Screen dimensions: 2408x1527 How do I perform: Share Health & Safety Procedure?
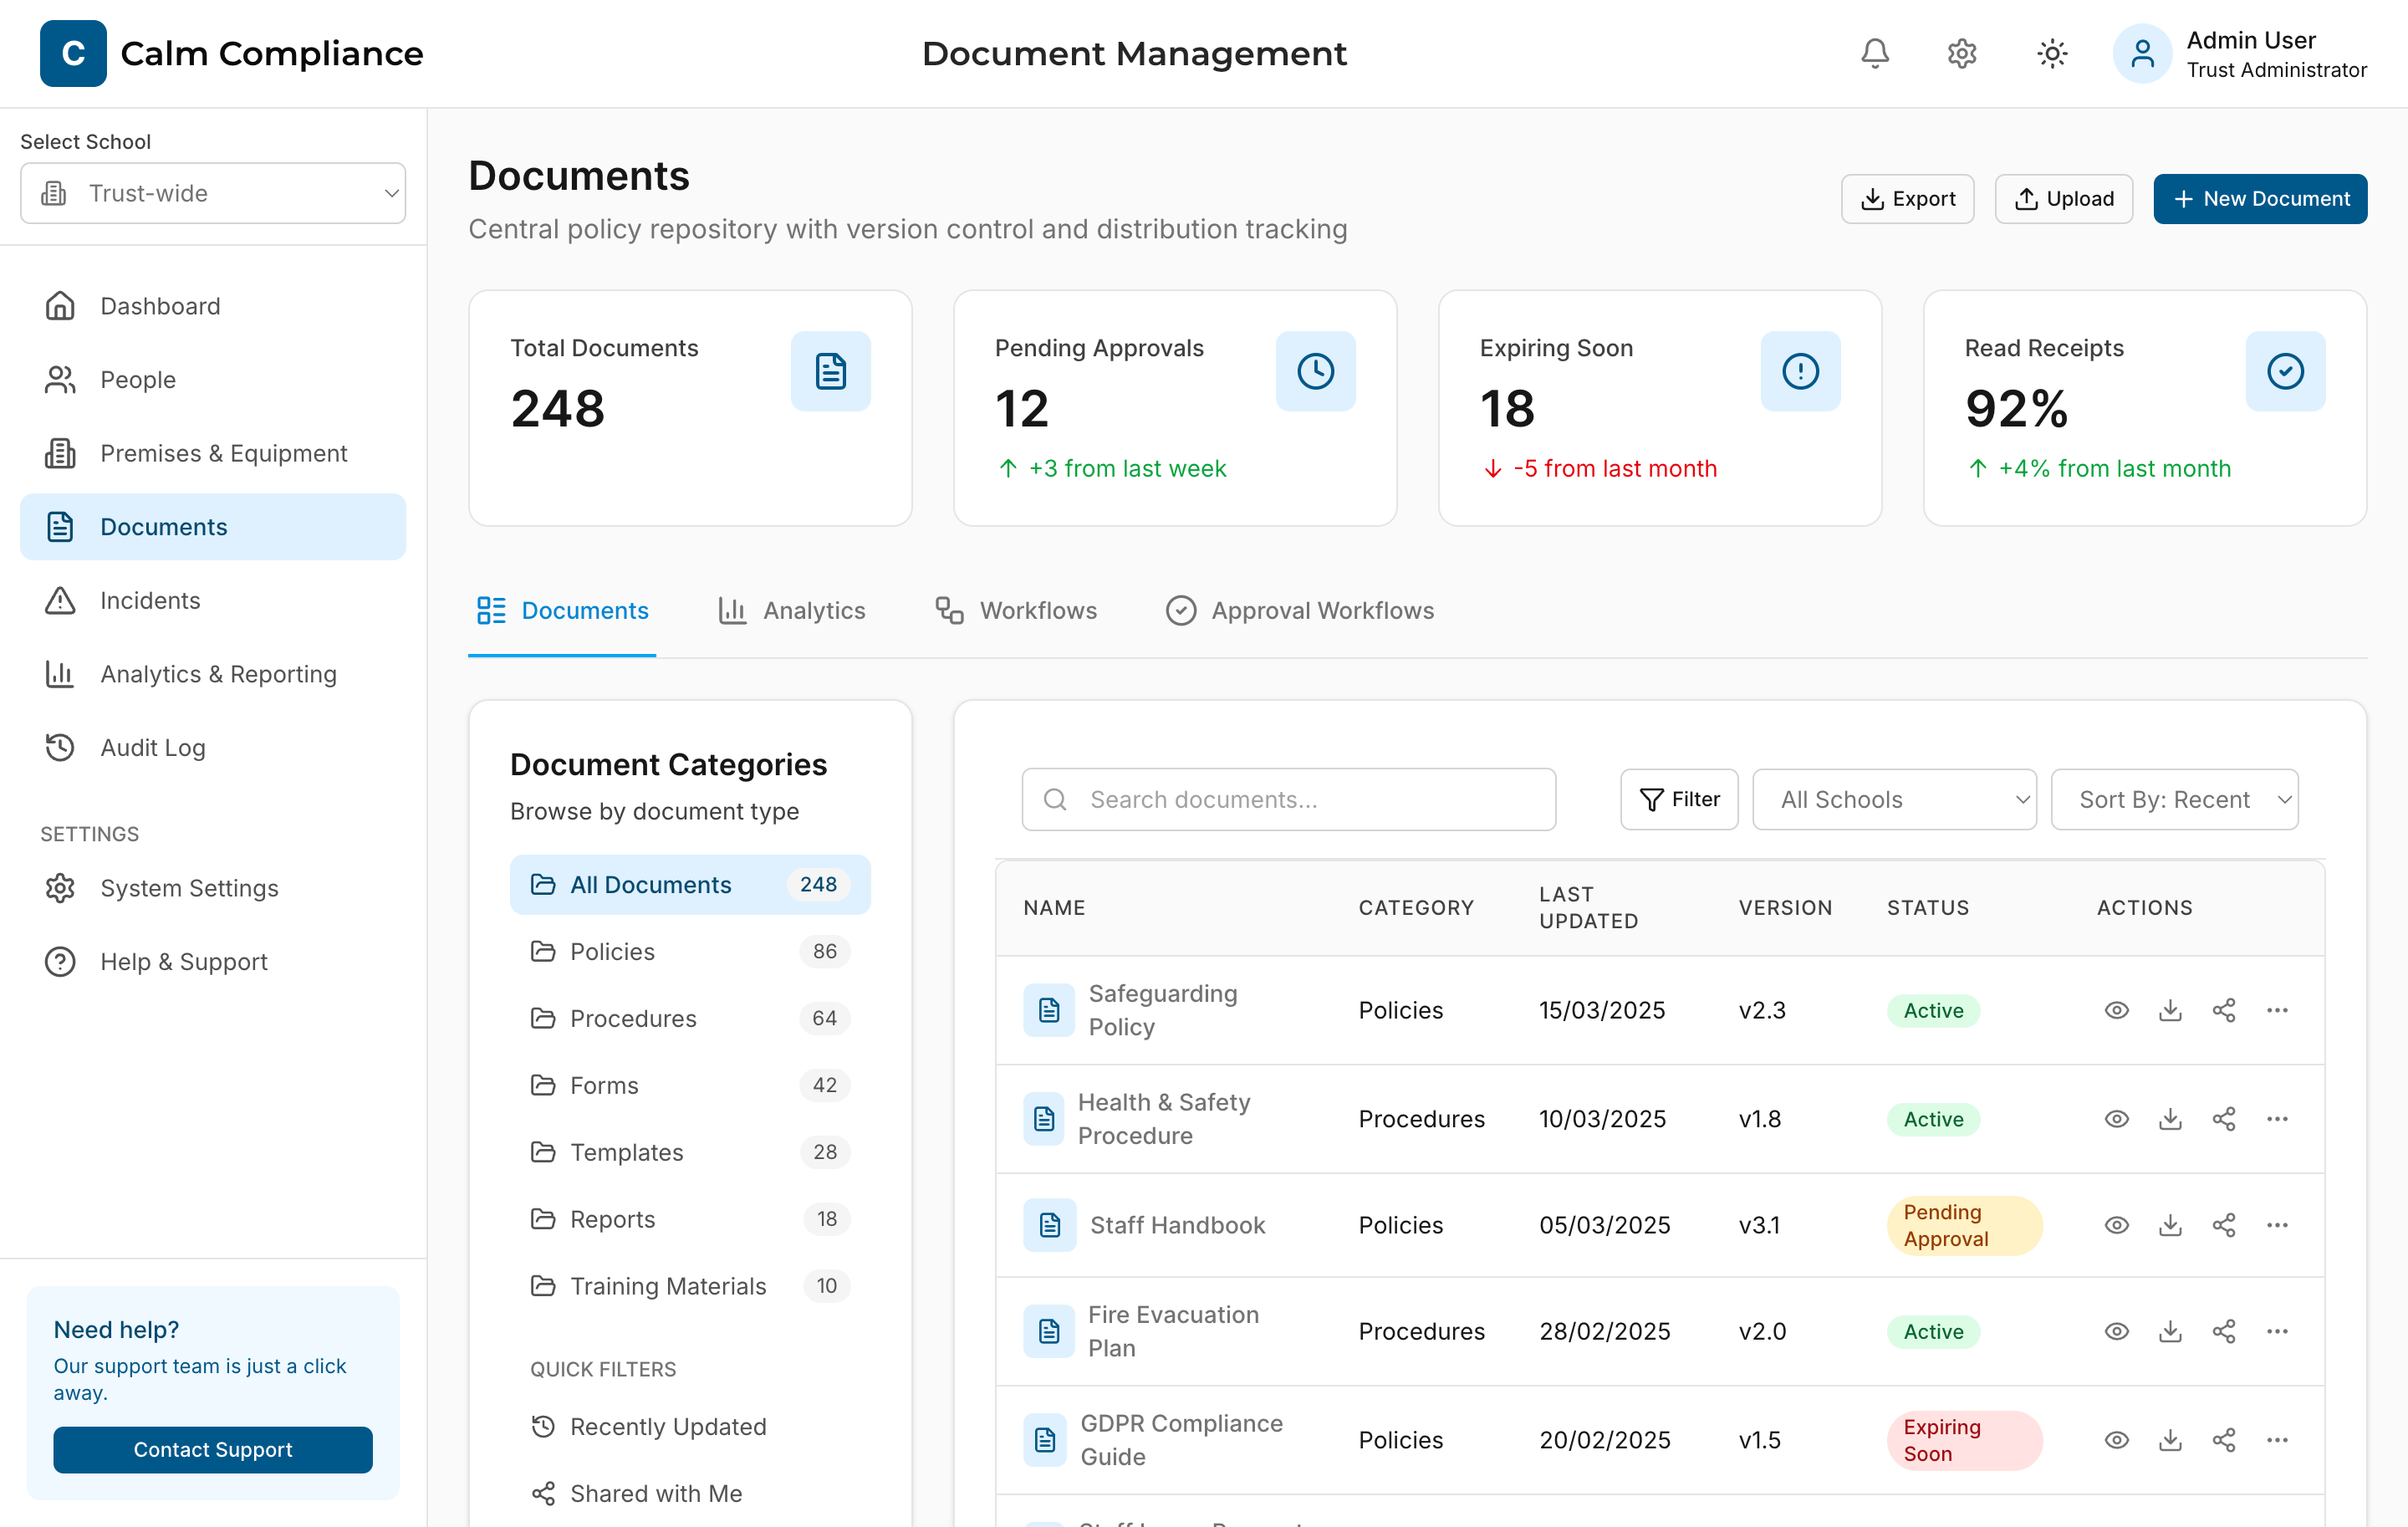(2223, 1118)
